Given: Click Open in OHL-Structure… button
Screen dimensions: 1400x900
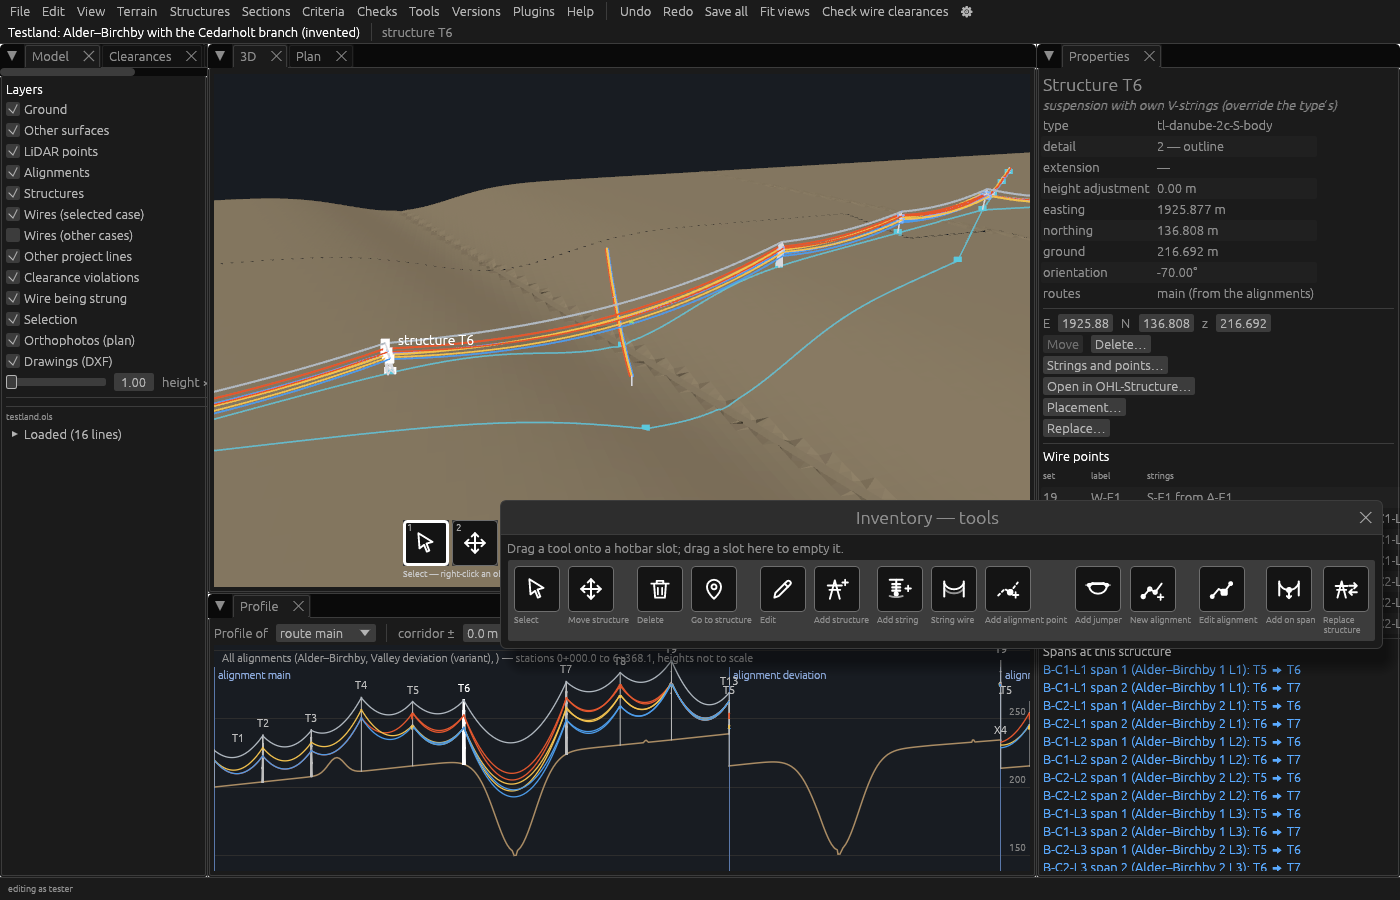Looking at the screenshot, I should 1119,387.
